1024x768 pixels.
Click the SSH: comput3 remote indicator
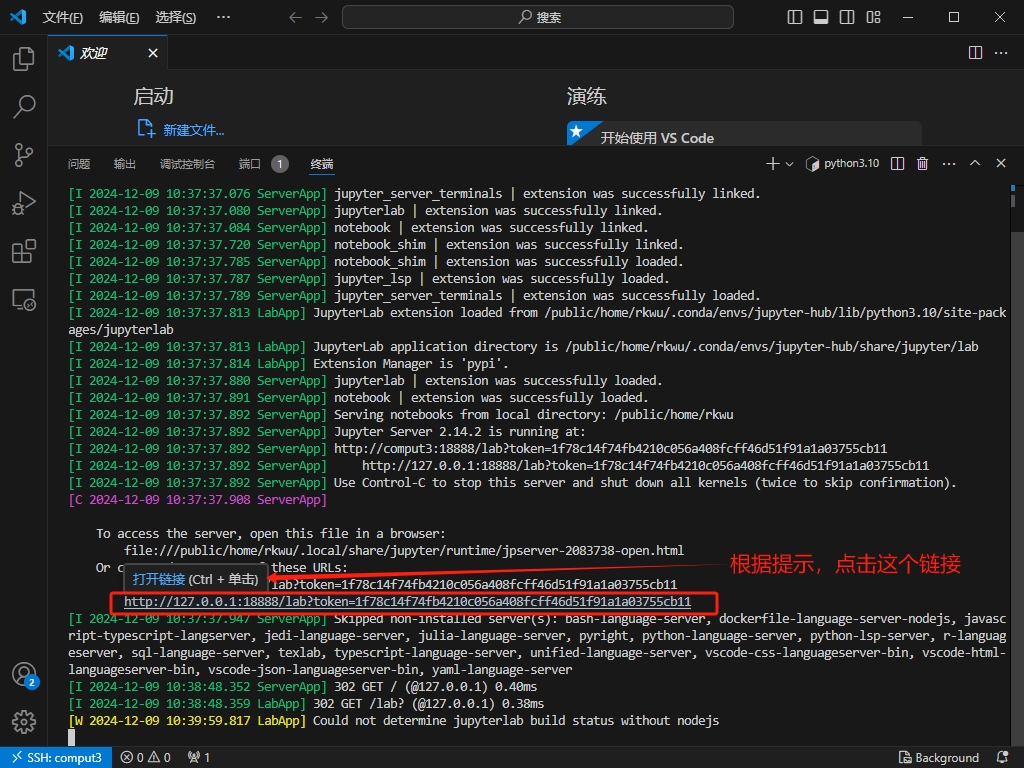tap(57, 757)
